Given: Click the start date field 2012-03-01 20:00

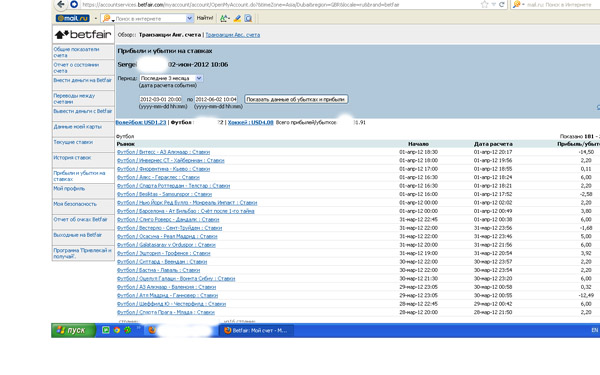Looking at the screenshot, I should click(x=161, y=99).
